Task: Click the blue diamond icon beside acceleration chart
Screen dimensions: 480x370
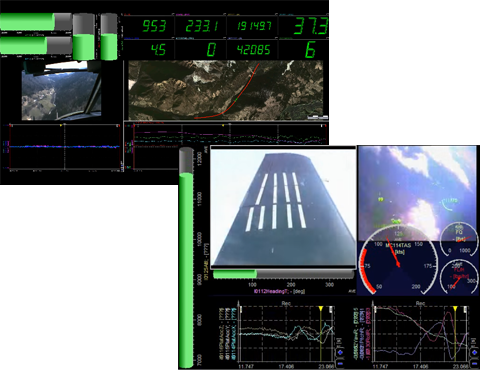Action: click(340, 352)
